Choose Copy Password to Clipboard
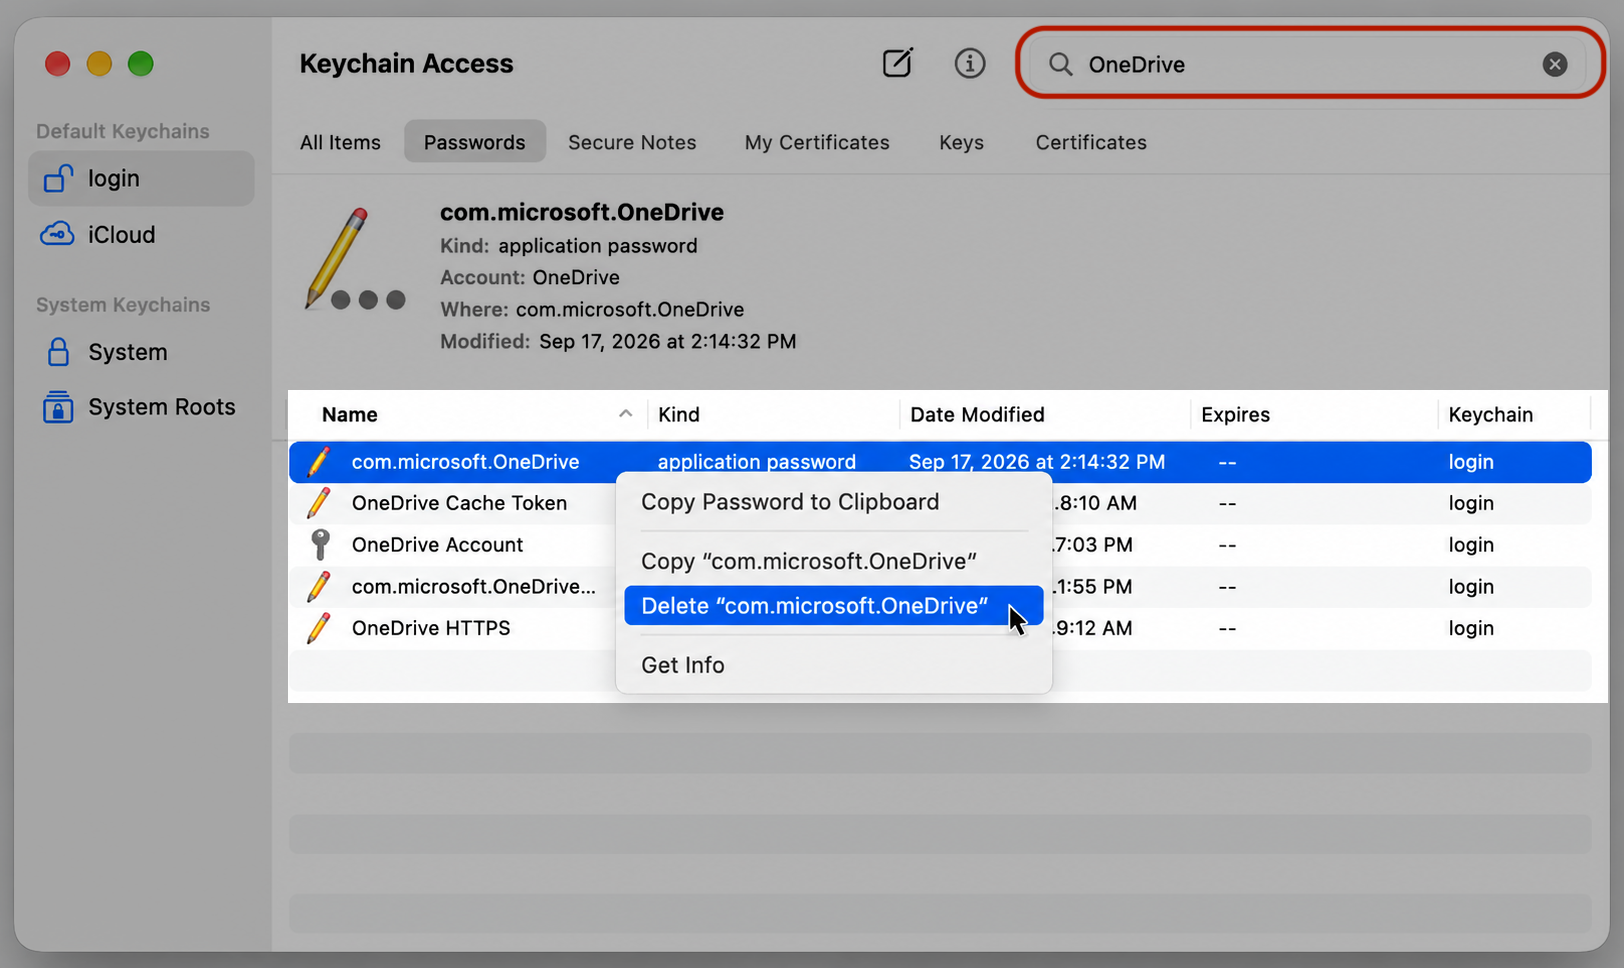The image size is (1624, 968). [833, 502]
